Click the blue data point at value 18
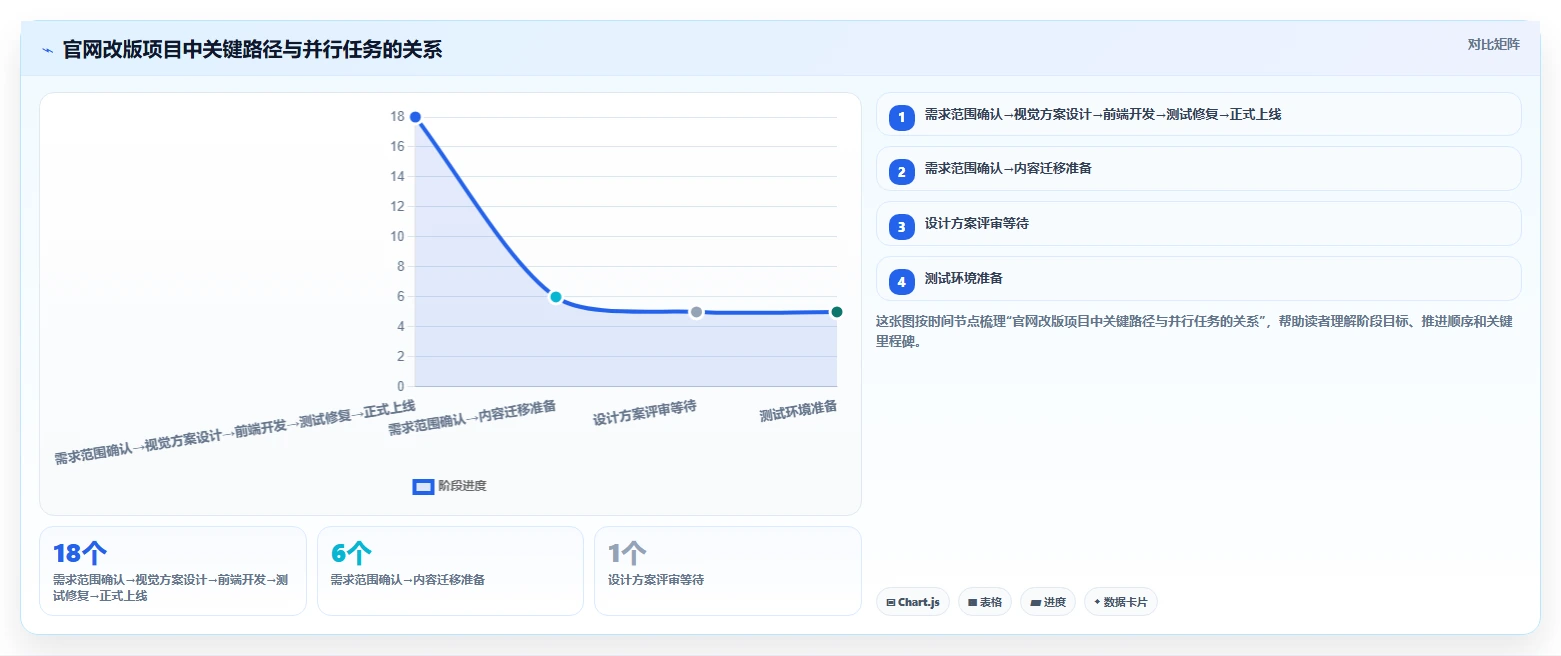Image resolution: width=1561 pixels, height=656 pixels. point(415,117)
